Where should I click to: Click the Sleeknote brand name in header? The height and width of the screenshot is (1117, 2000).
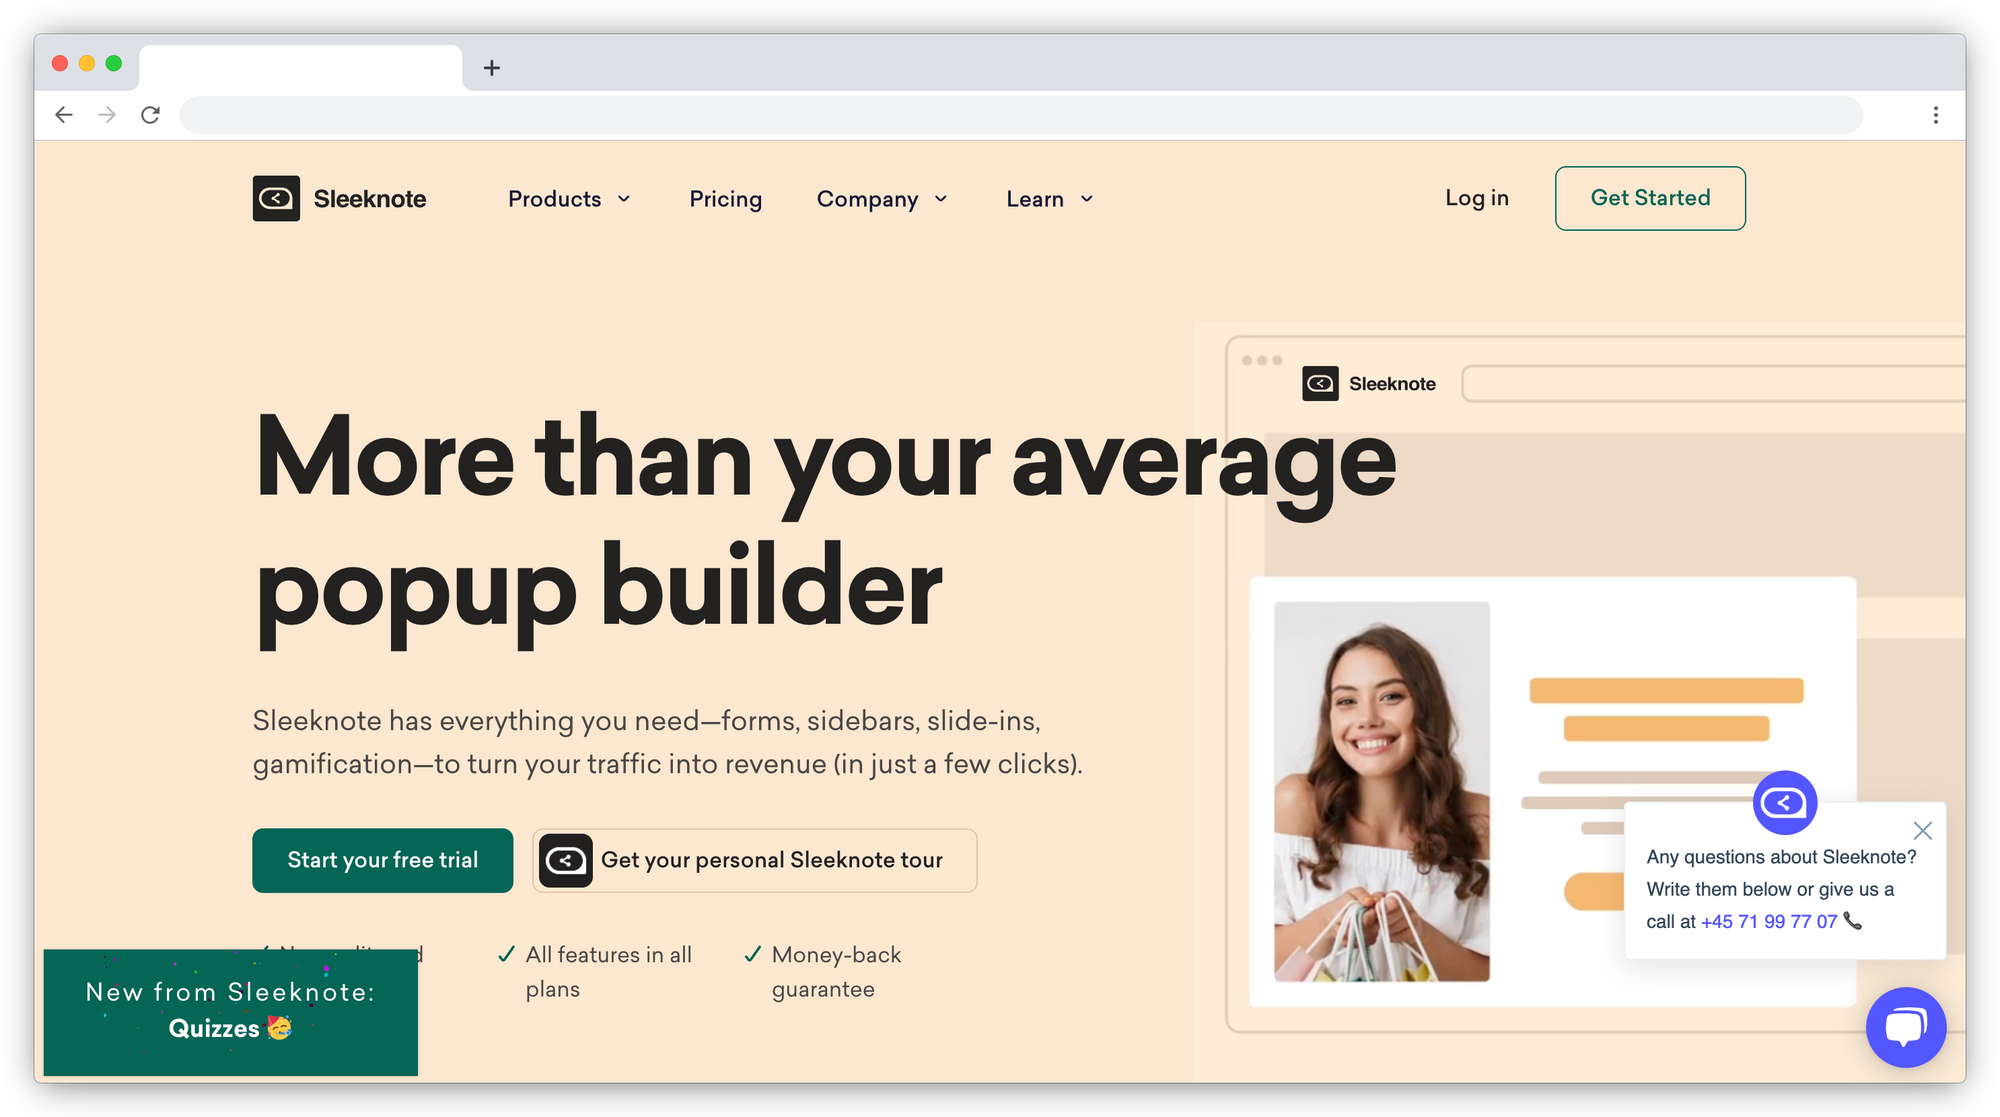point(370,199)
